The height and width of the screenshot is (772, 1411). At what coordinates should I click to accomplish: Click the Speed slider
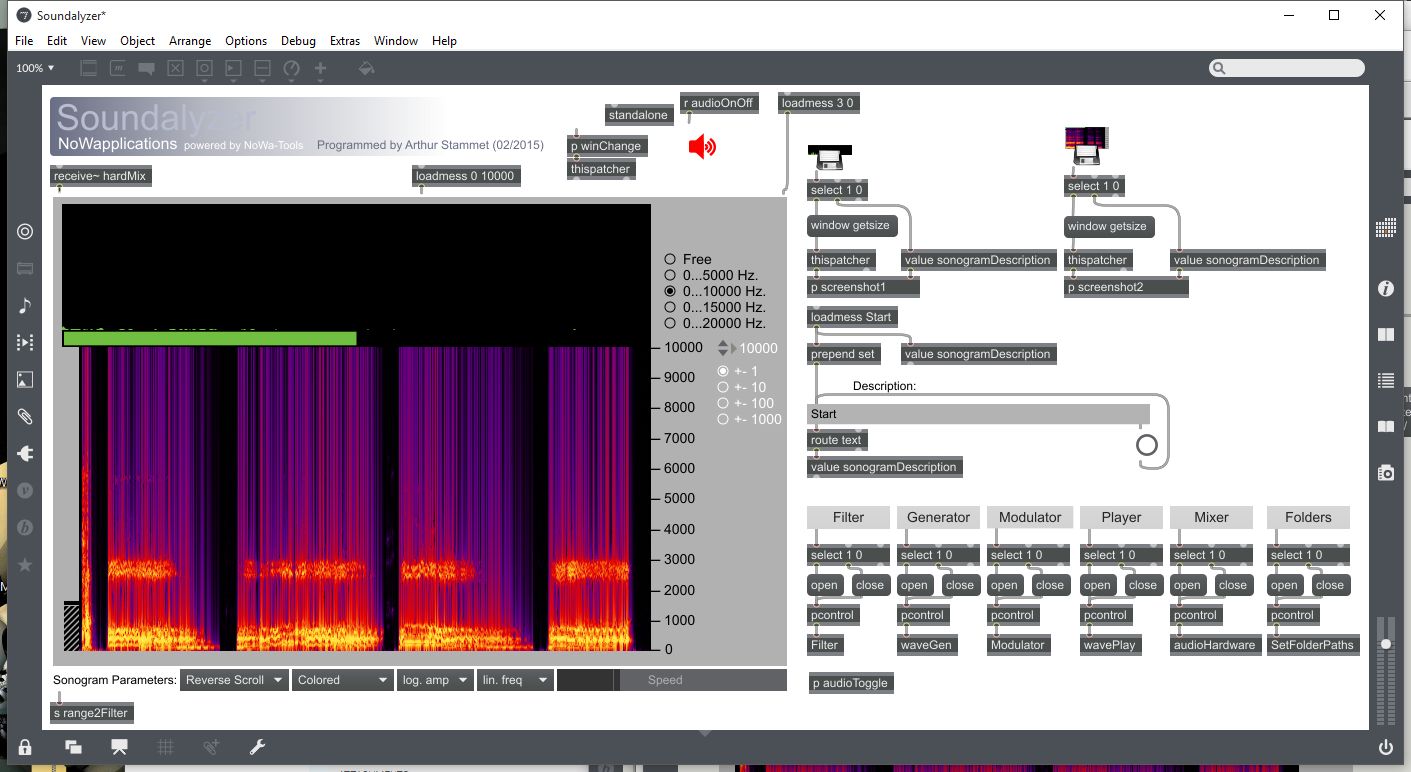tap(672, 680)
